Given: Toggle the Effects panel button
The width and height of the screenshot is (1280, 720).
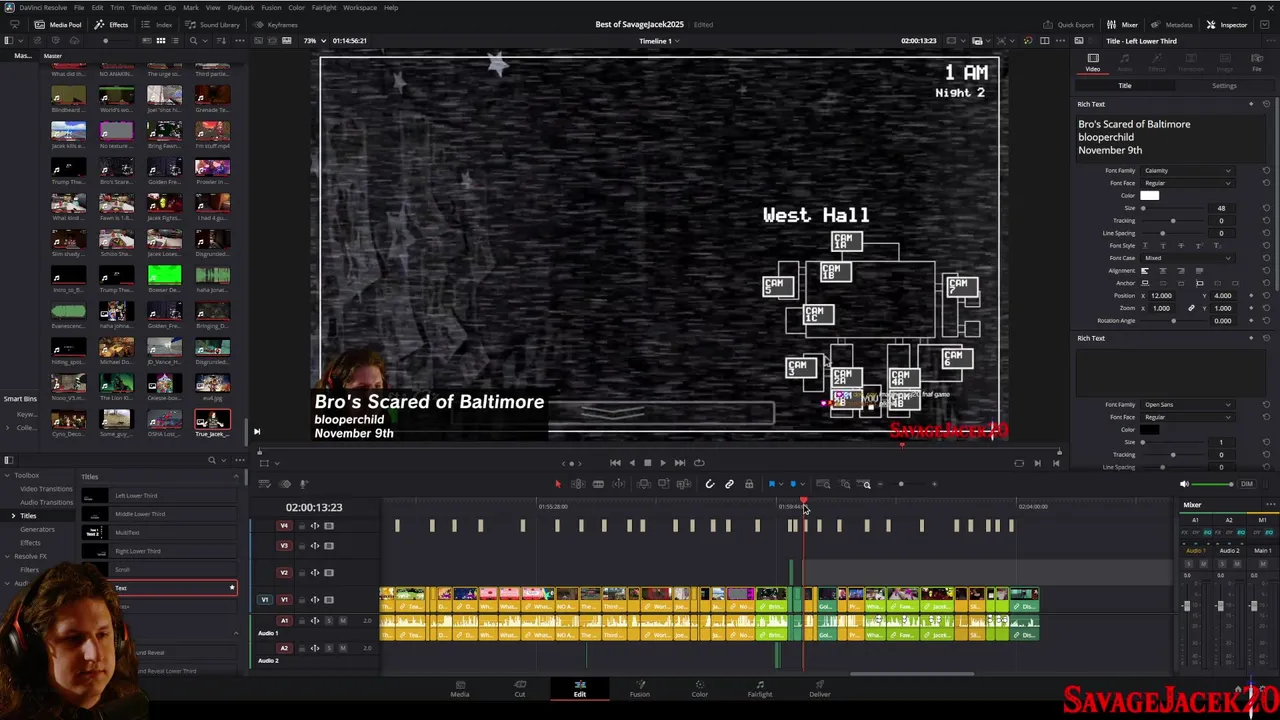Looking at the screenshot, I should pos(112,24).
